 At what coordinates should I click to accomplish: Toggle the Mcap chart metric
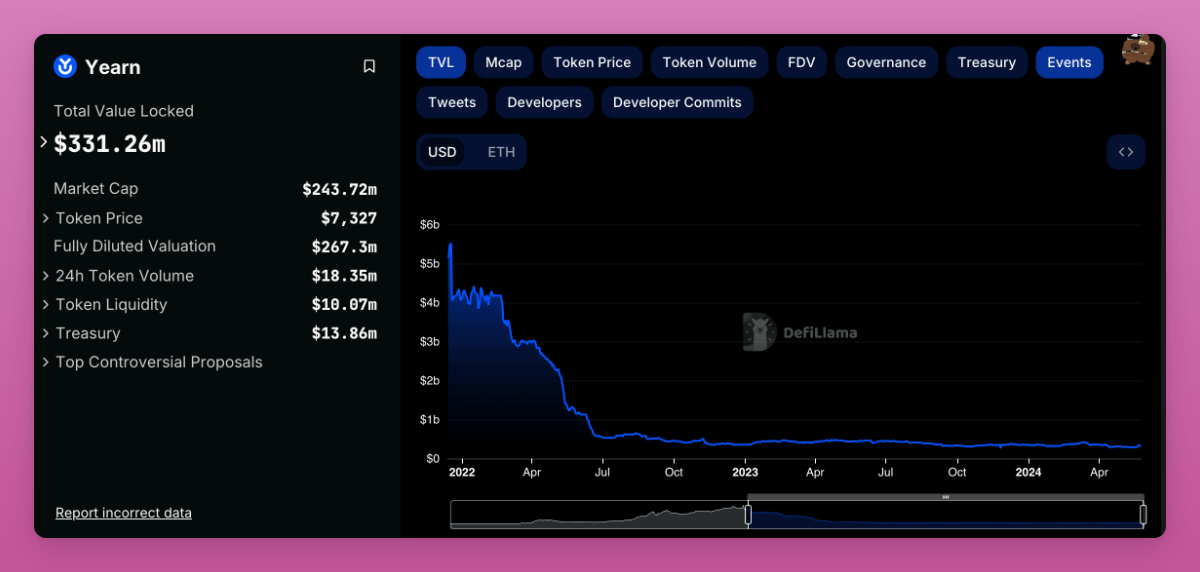tap(504, 62)
